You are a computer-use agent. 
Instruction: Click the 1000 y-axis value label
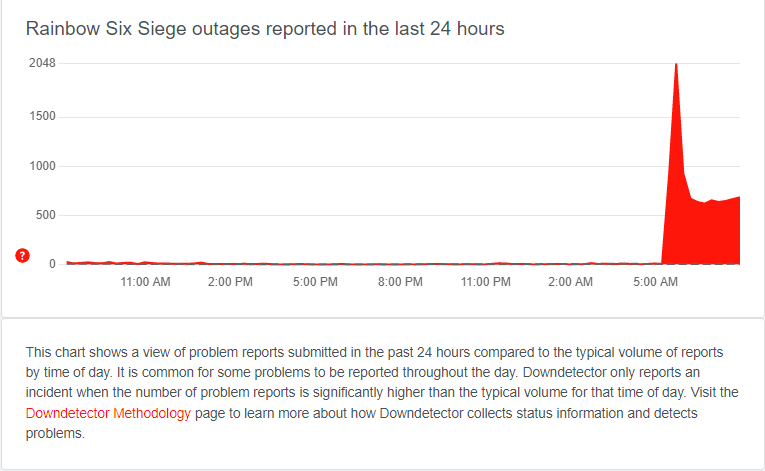pos(42,166)
